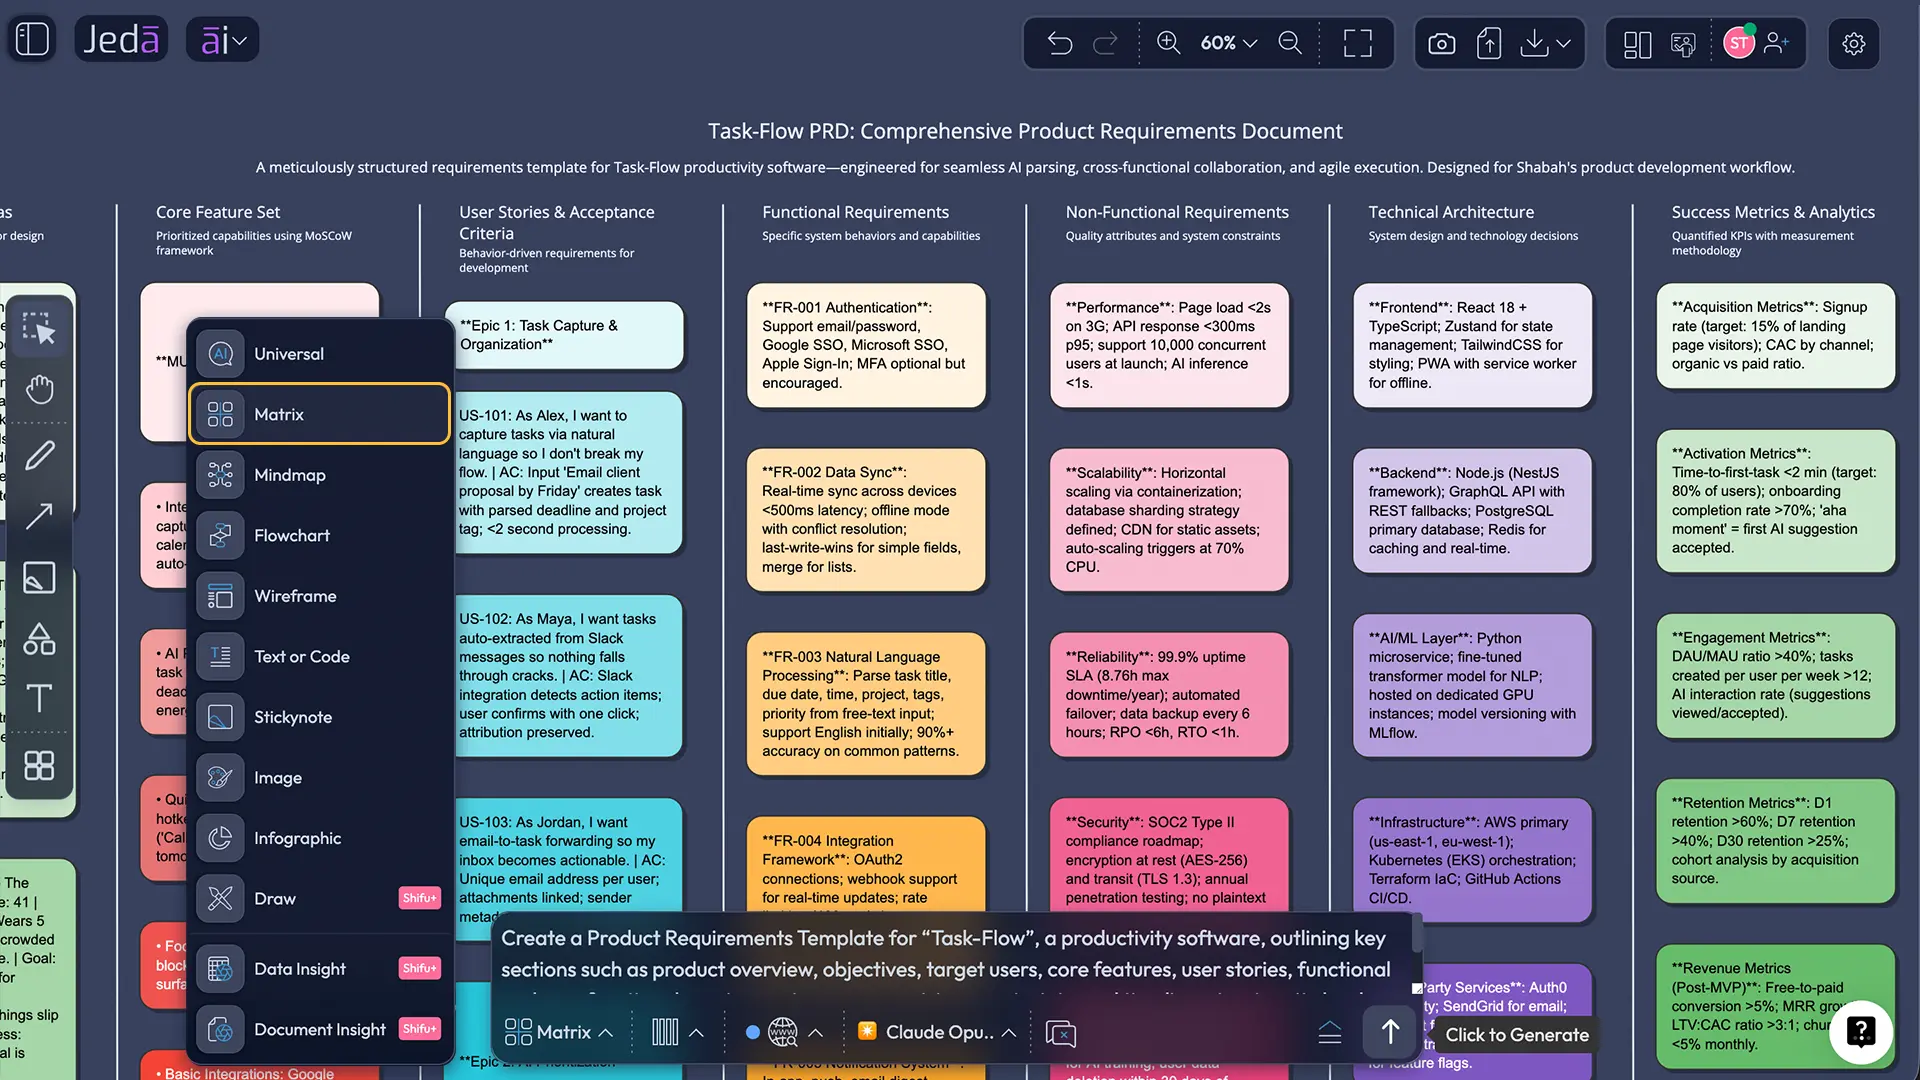Choose the selection pointer tool

(x=39, y=329)
